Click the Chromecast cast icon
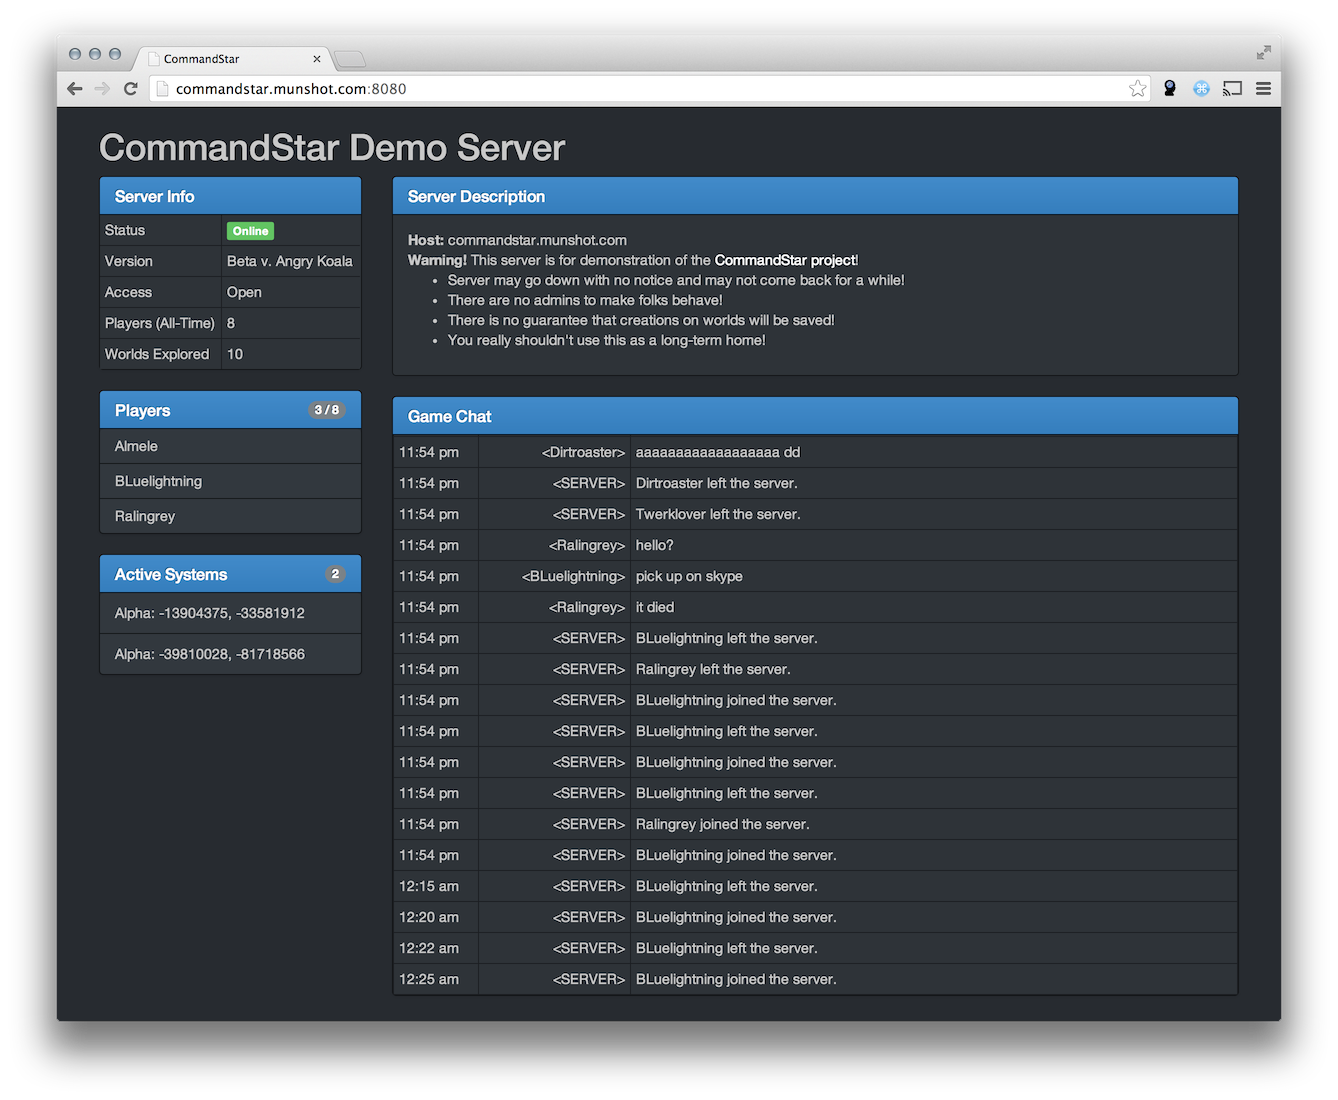Image resolution: width=1338 pixels, height=1100 pixels. click(x=1232, y=89)
